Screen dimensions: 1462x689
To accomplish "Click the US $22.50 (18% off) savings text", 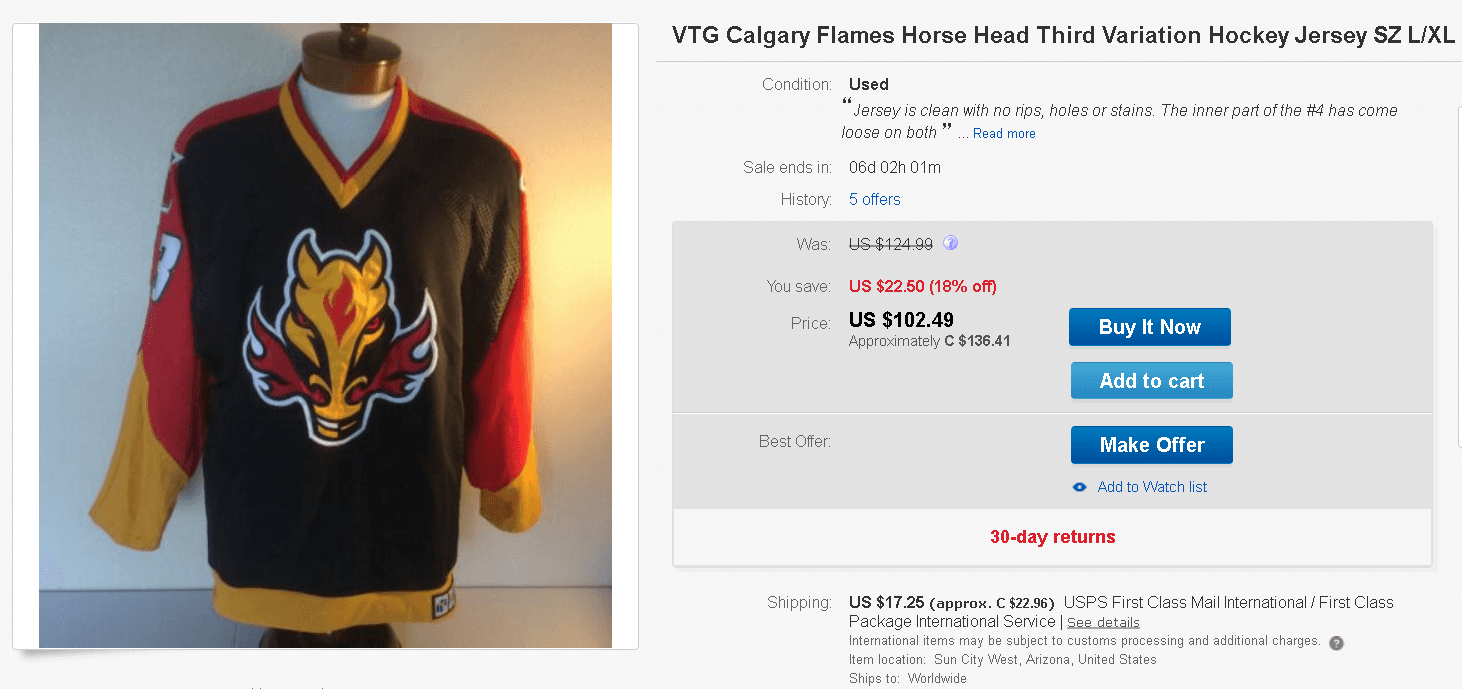I will pyautogui.click(x=923, y=286).
